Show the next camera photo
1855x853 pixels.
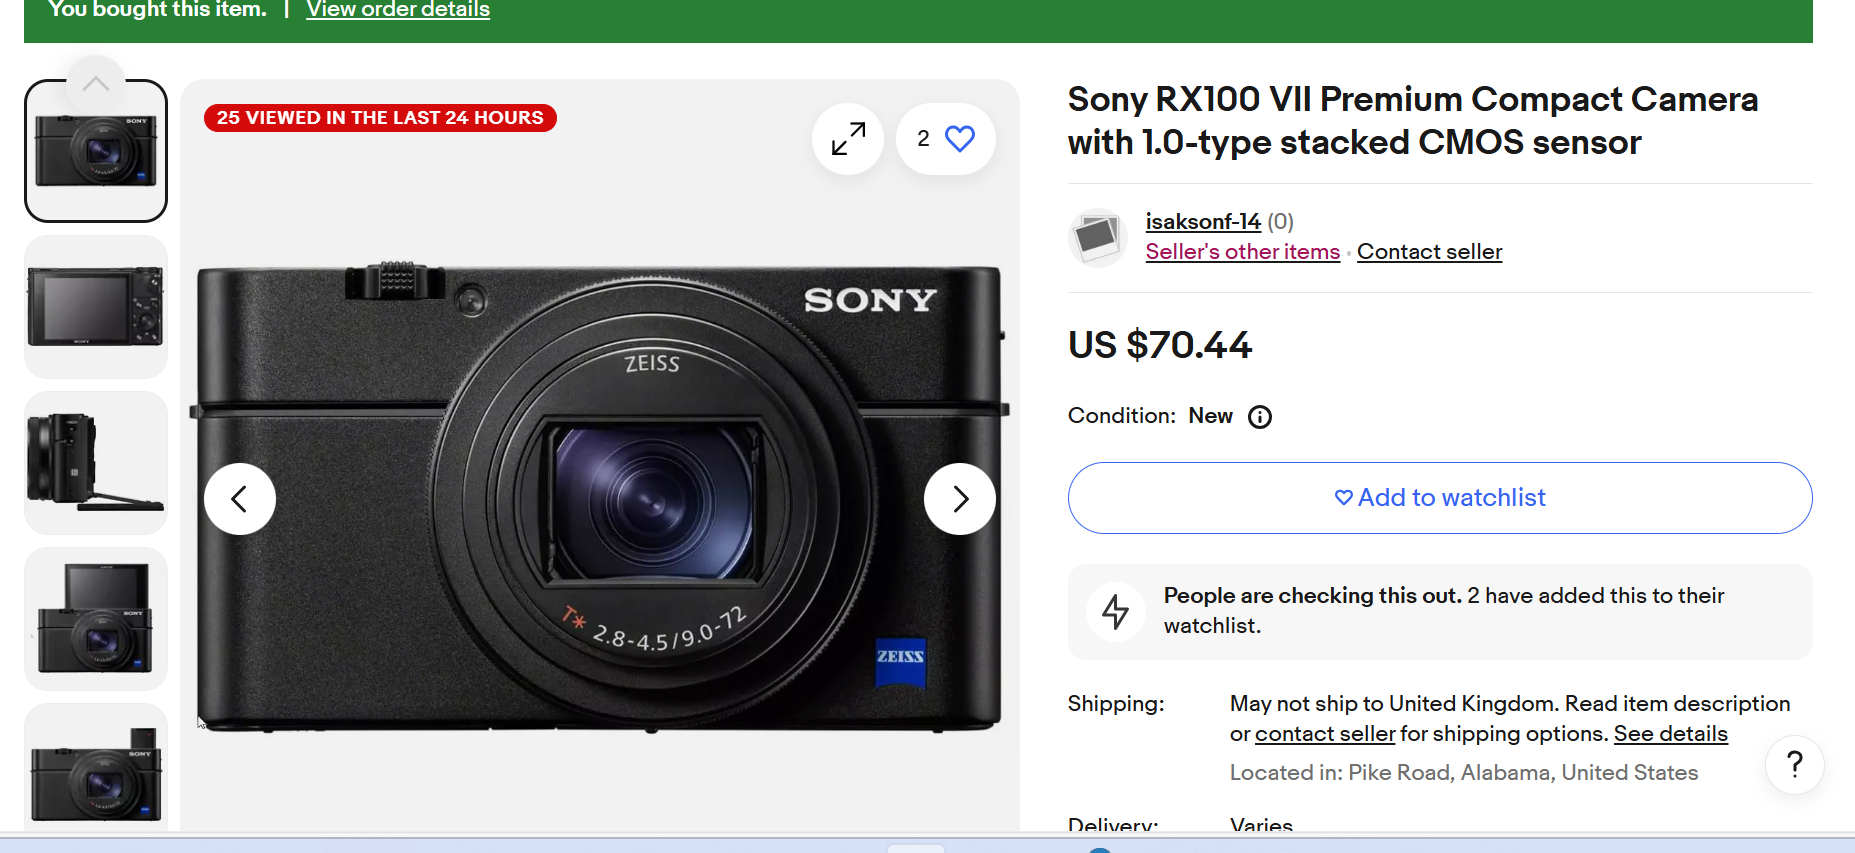tap(959, 499)
